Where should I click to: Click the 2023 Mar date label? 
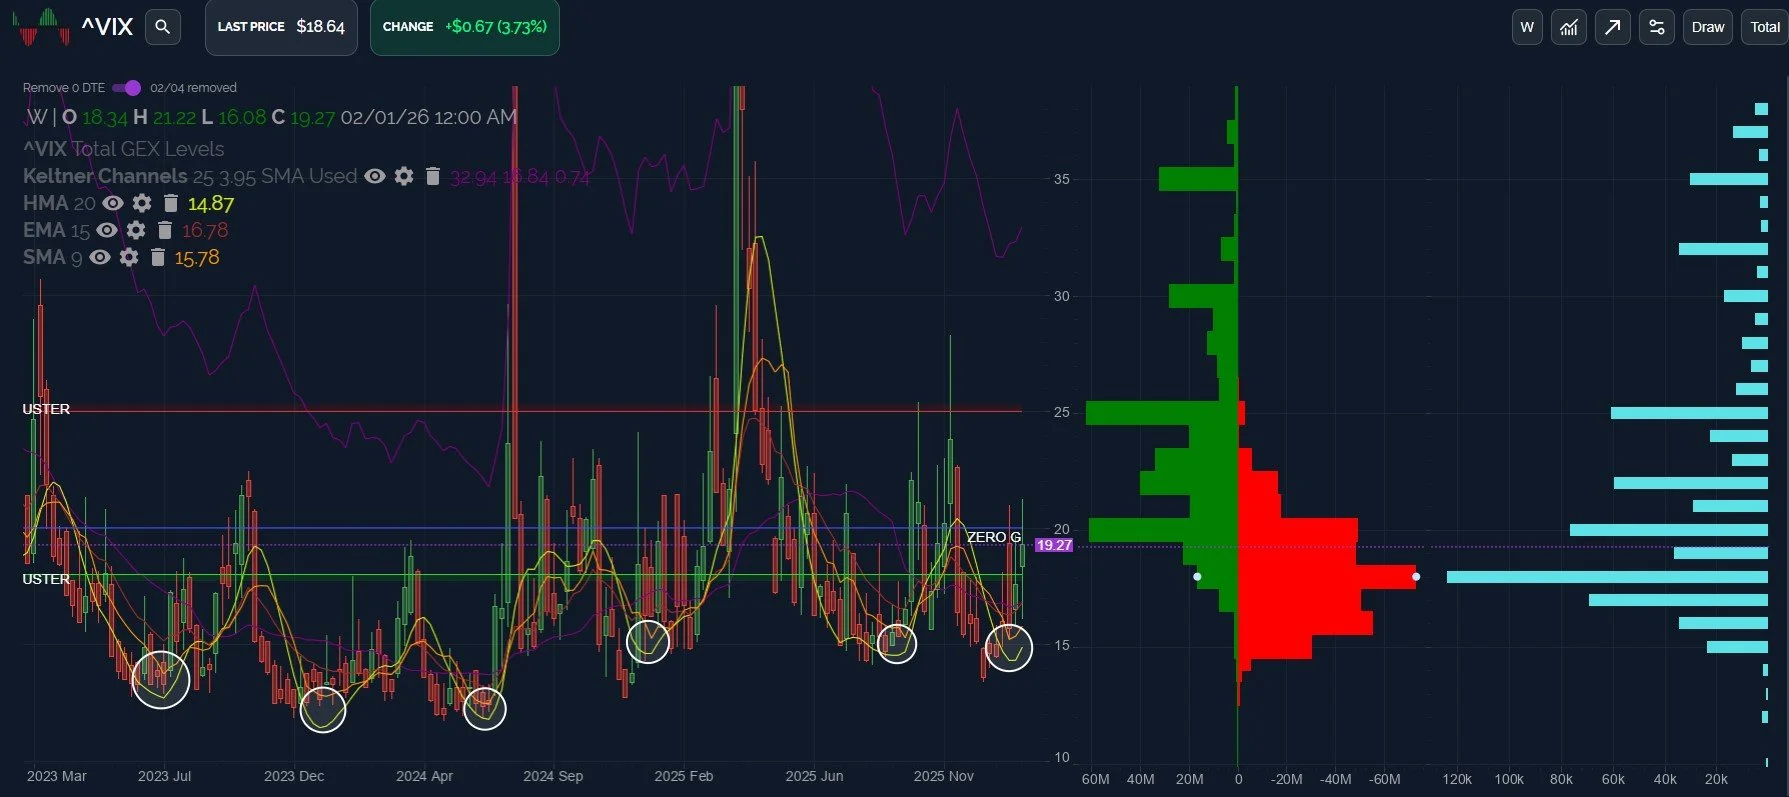tap(57, 776)
